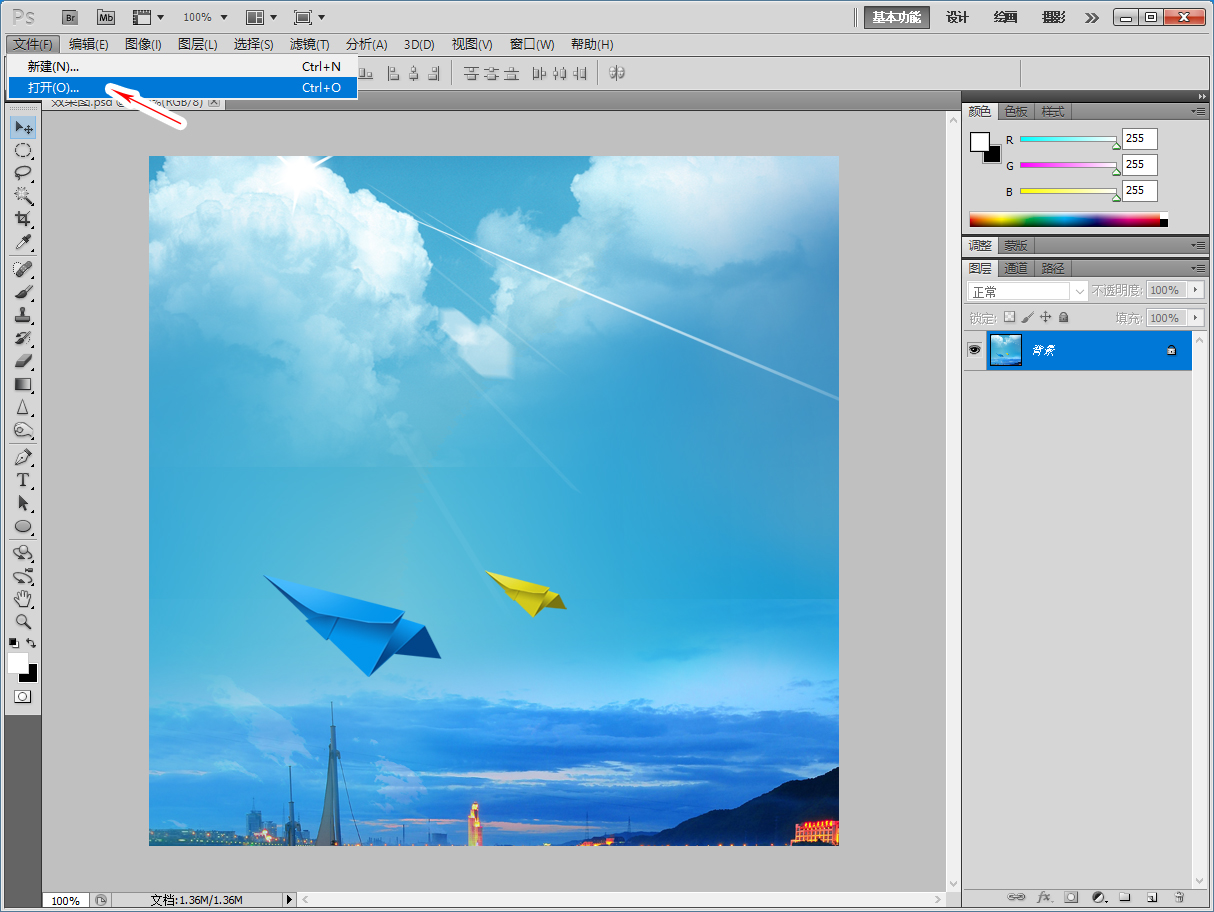Image resolution: width=1214 pixels, height=912 pixels.
Task: Switch to the 路径 tab
Action: click(1053, 268)
